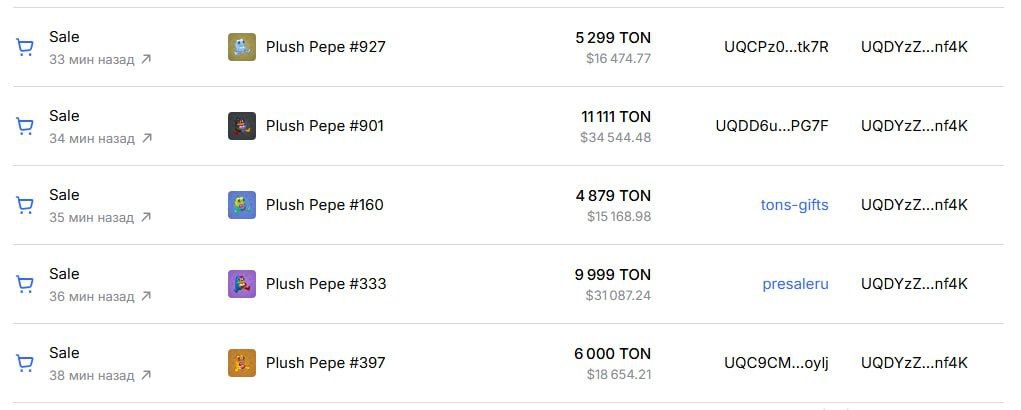The image size is (1021, 410).
Task: Click cart icon of Plush Pepe #397 sale
Action: tap(25, 363)
